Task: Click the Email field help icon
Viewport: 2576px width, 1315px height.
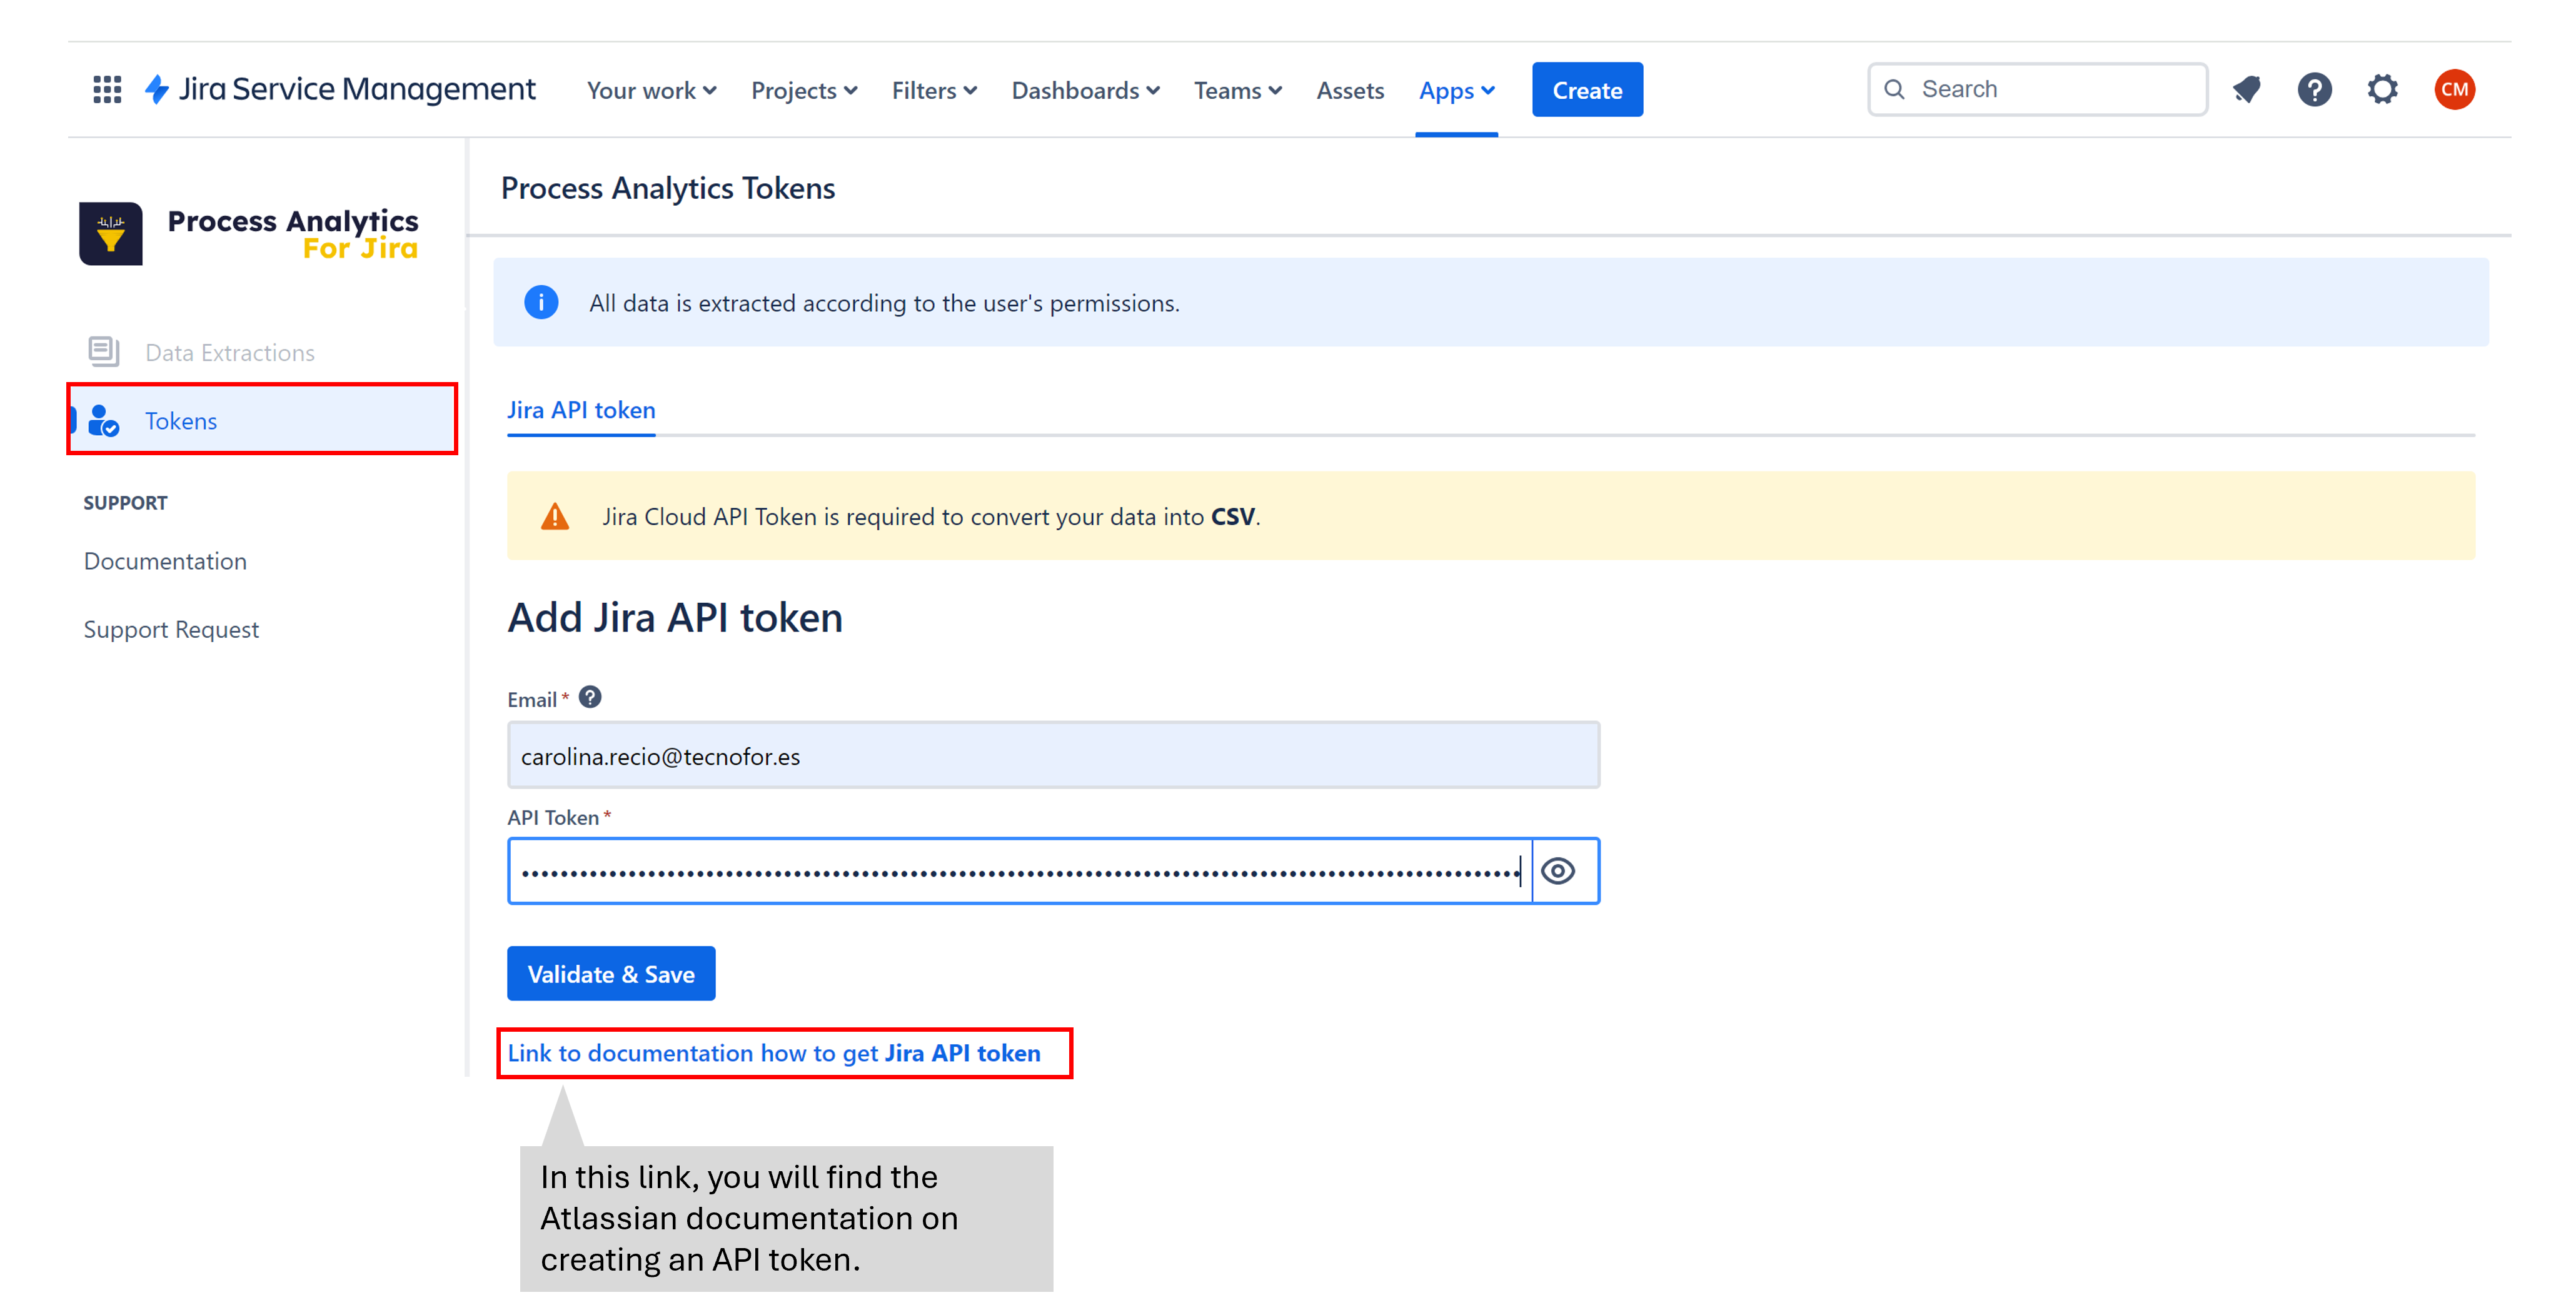Action: (x=590, y=698)
